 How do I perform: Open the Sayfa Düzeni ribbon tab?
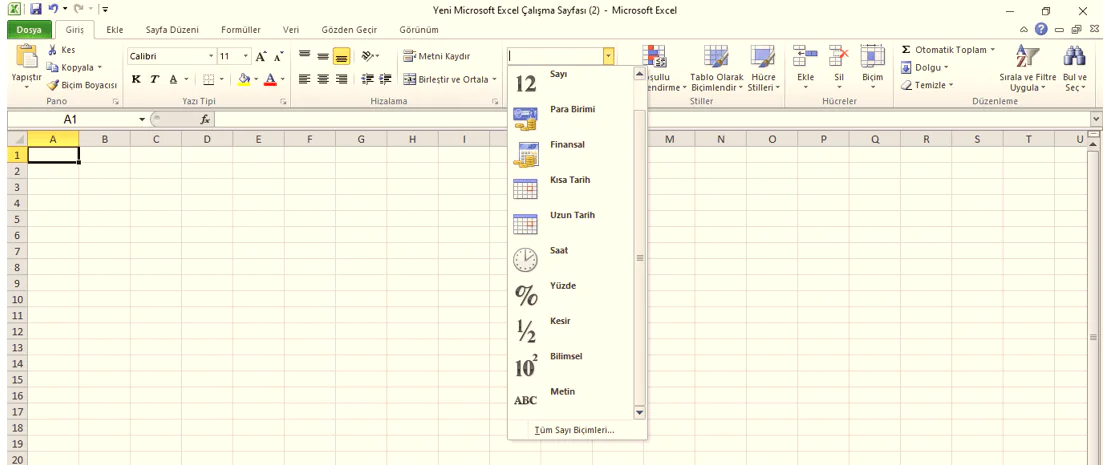(x=172, y=30)
